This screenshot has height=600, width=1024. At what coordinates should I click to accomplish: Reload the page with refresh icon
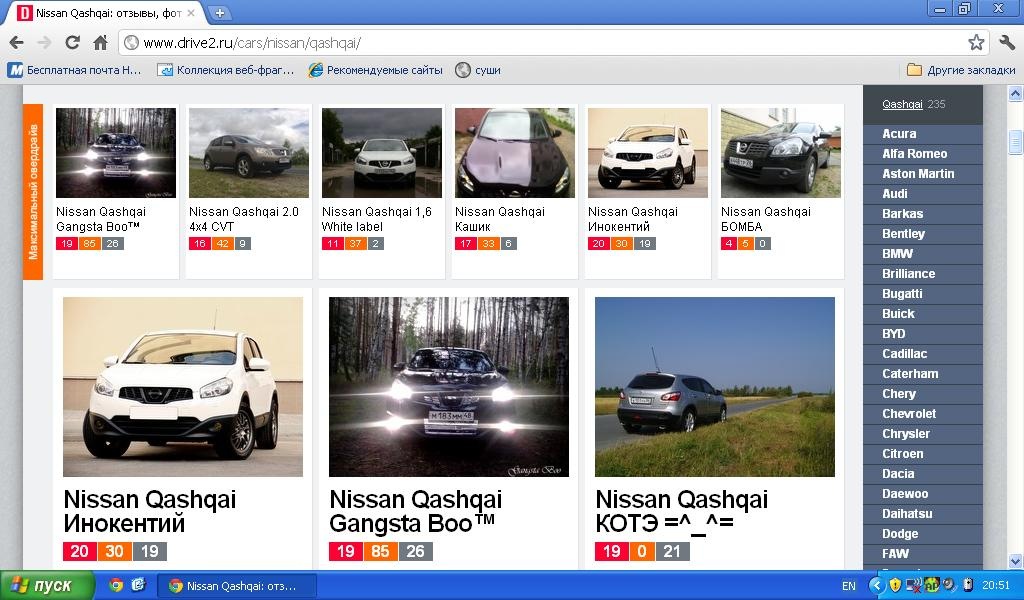coord(72,43)
